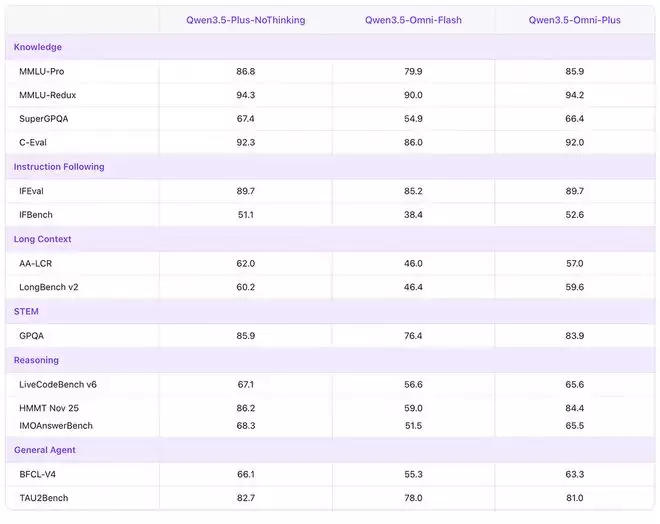Select the IFBench row label
Viewport: 660px width, 524px height.
coord(38,215)
